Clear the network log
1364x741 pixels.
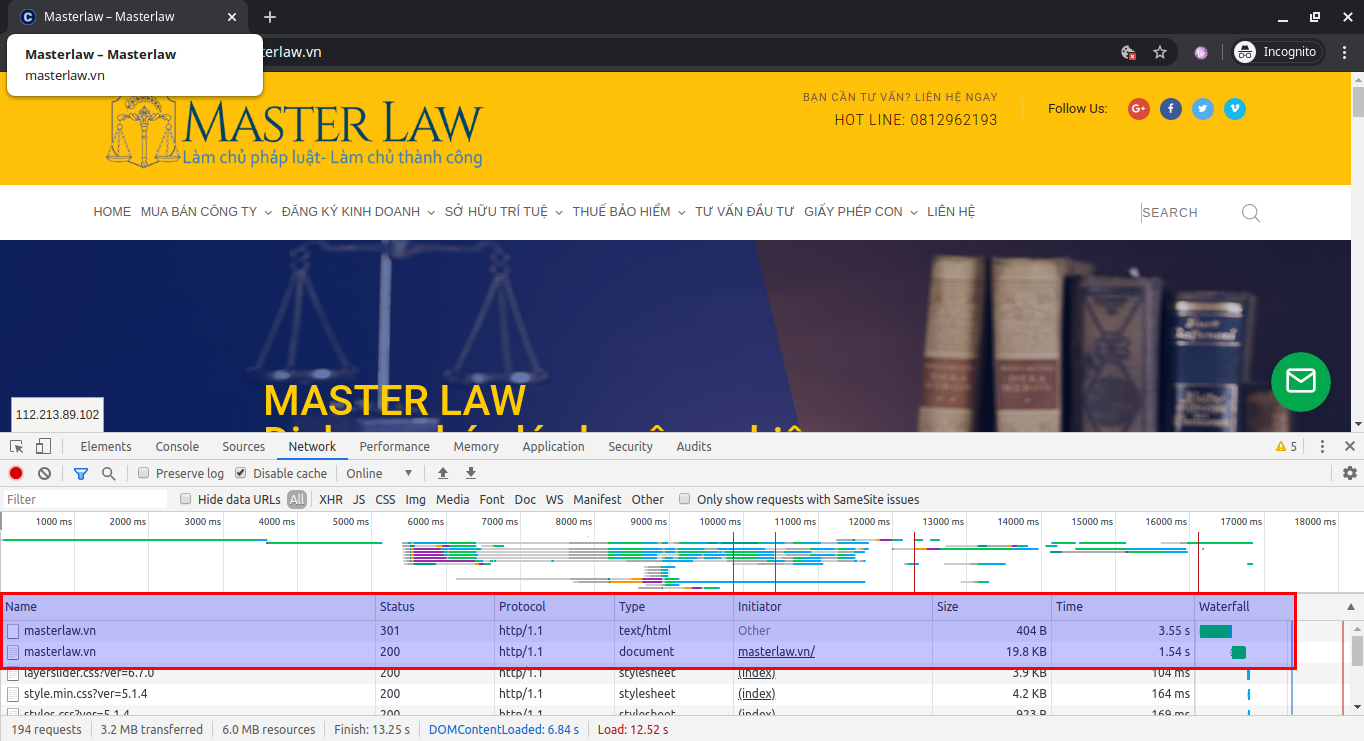coord(44,473)
